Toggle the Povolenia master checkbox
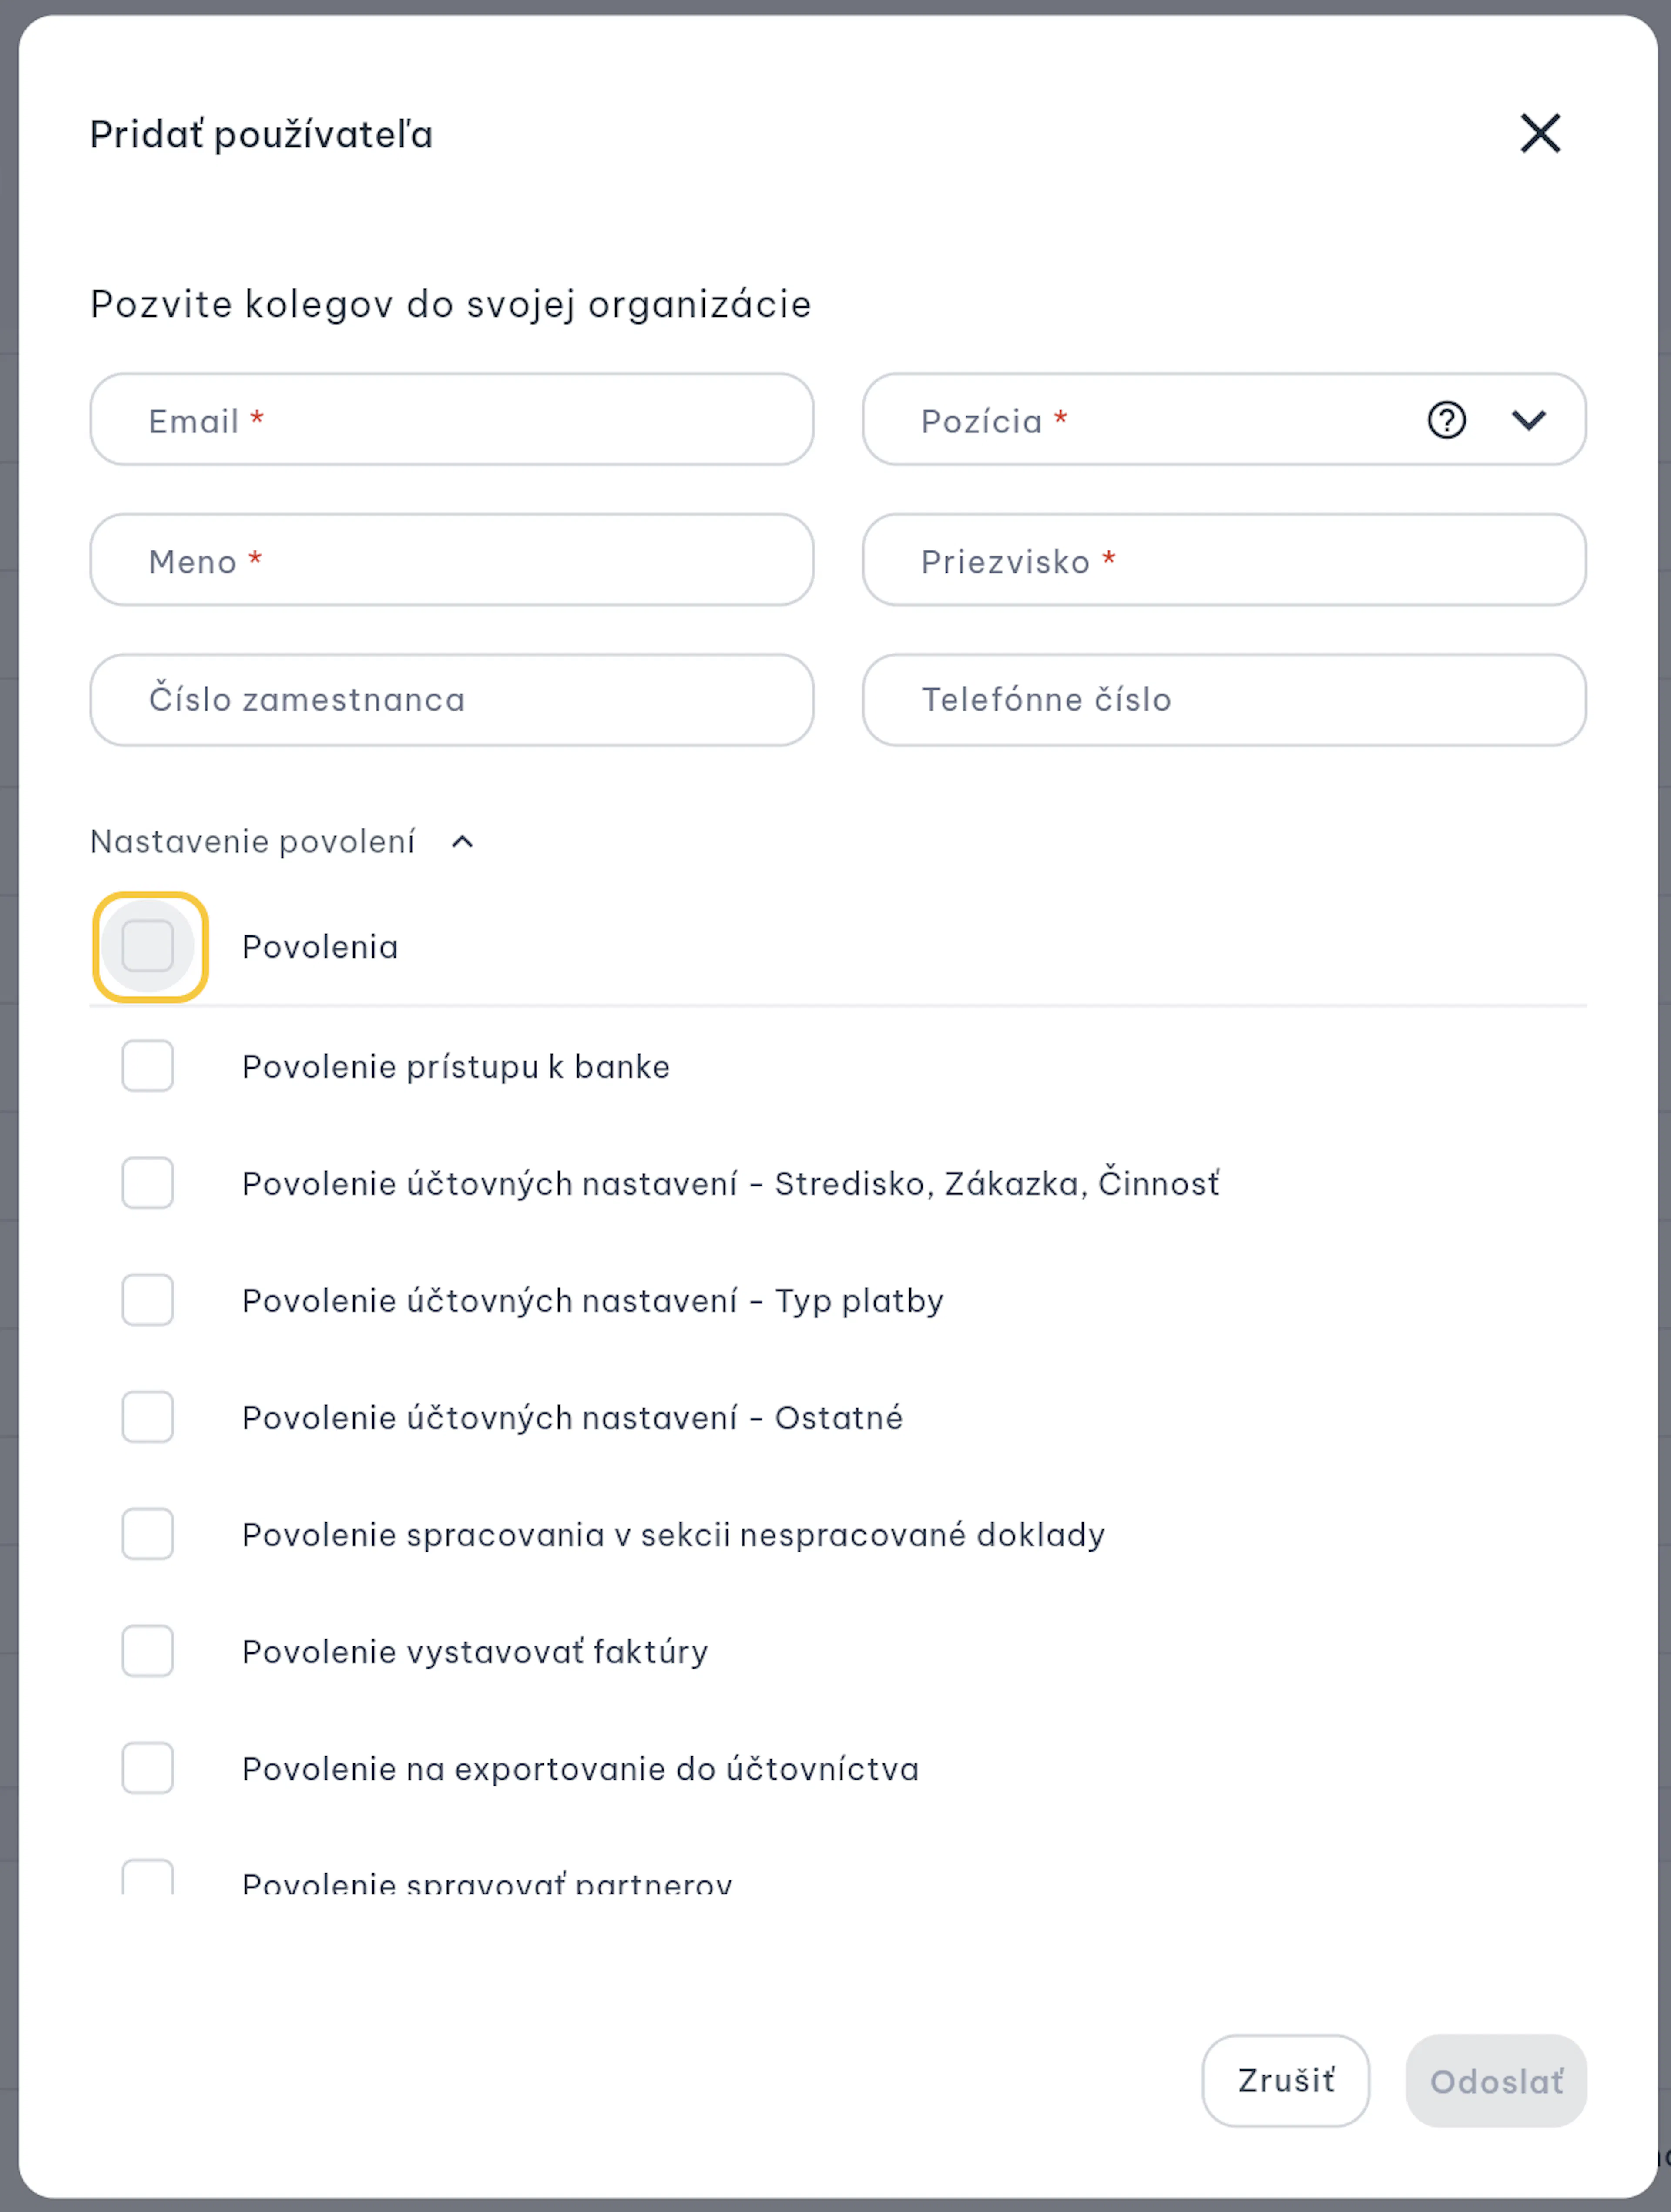 [148, 946]
